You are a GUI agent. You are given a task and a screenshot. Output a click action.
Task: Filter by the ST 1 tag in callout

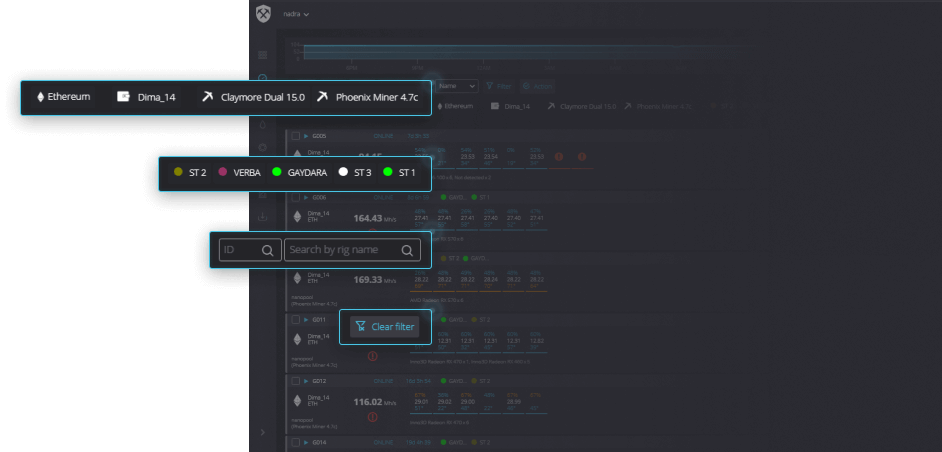400,173
